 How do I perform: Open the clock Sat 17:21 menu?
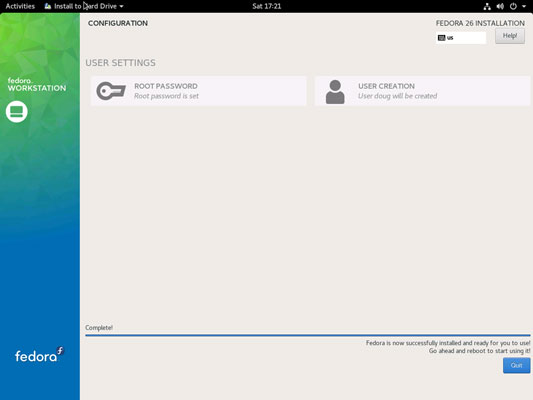click(x=266, y=6)
